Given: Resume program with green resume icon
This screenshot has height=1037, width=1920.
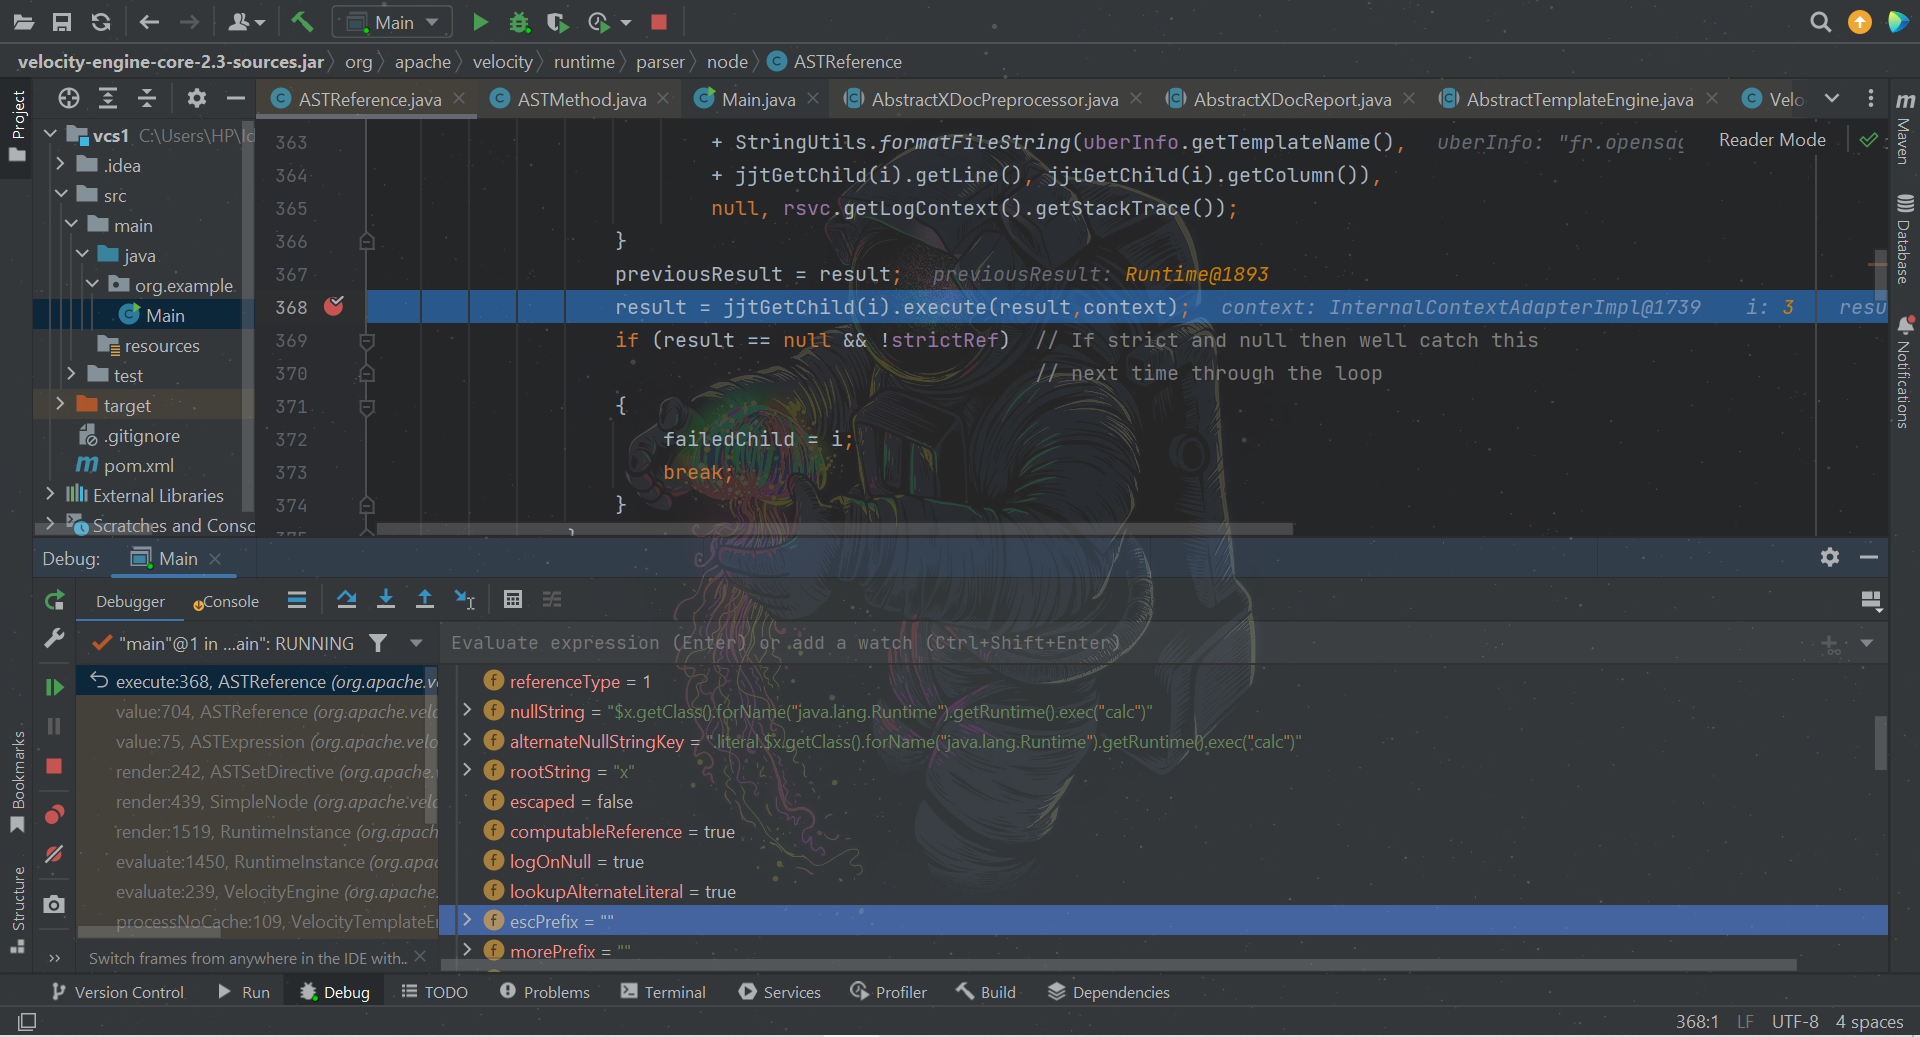Looking at the screenshot, I should (54, 687).
